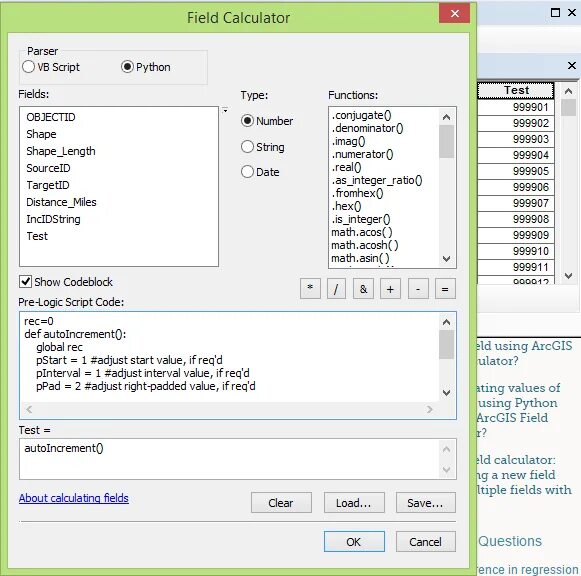Screen dimensions: 581x576
Task: Select table cell 999901
Action: coord(516,107)
